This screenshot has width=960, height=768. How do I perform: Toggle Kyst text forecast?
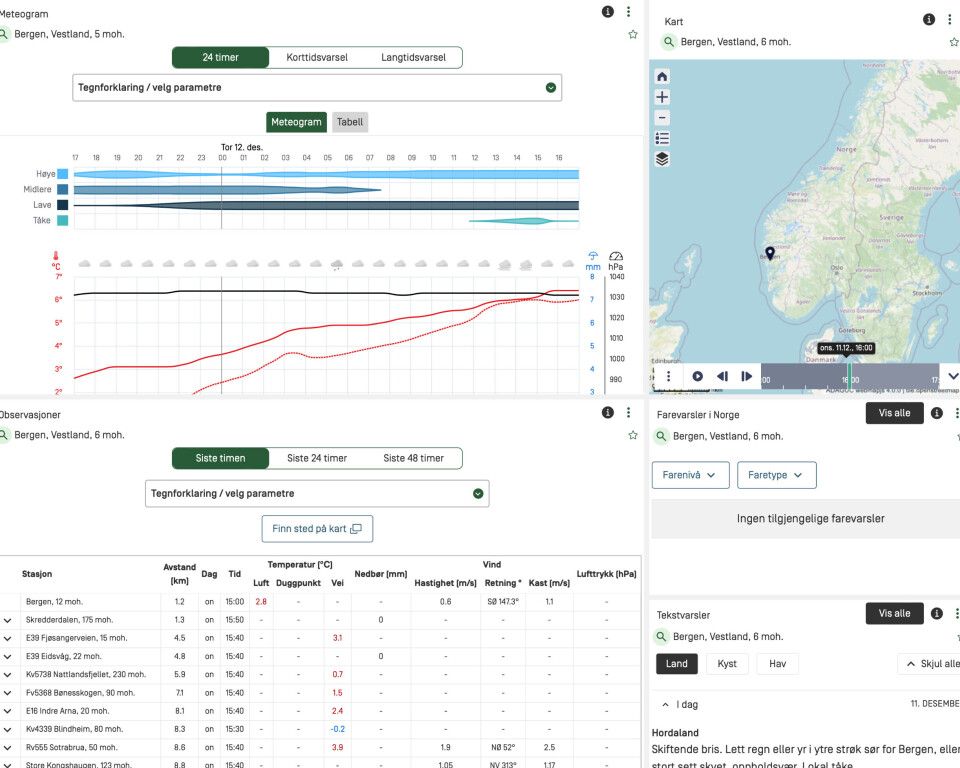(727, 664)
